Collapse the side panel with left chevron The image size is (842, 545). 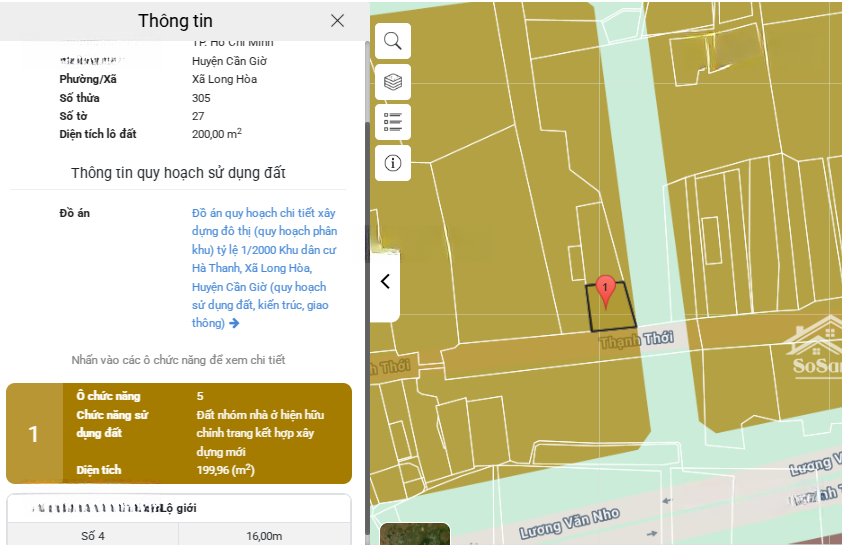point(385,281)
